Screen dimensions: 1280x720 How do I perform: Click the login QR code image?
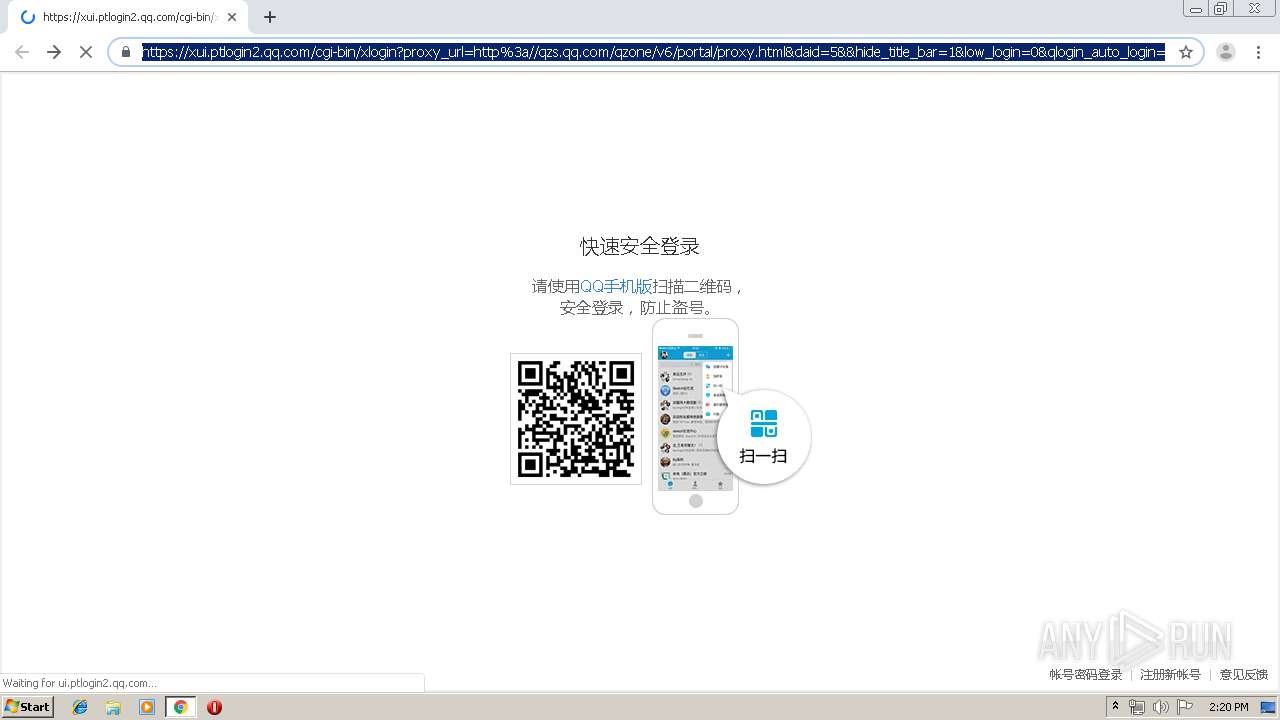pos(576,419)
